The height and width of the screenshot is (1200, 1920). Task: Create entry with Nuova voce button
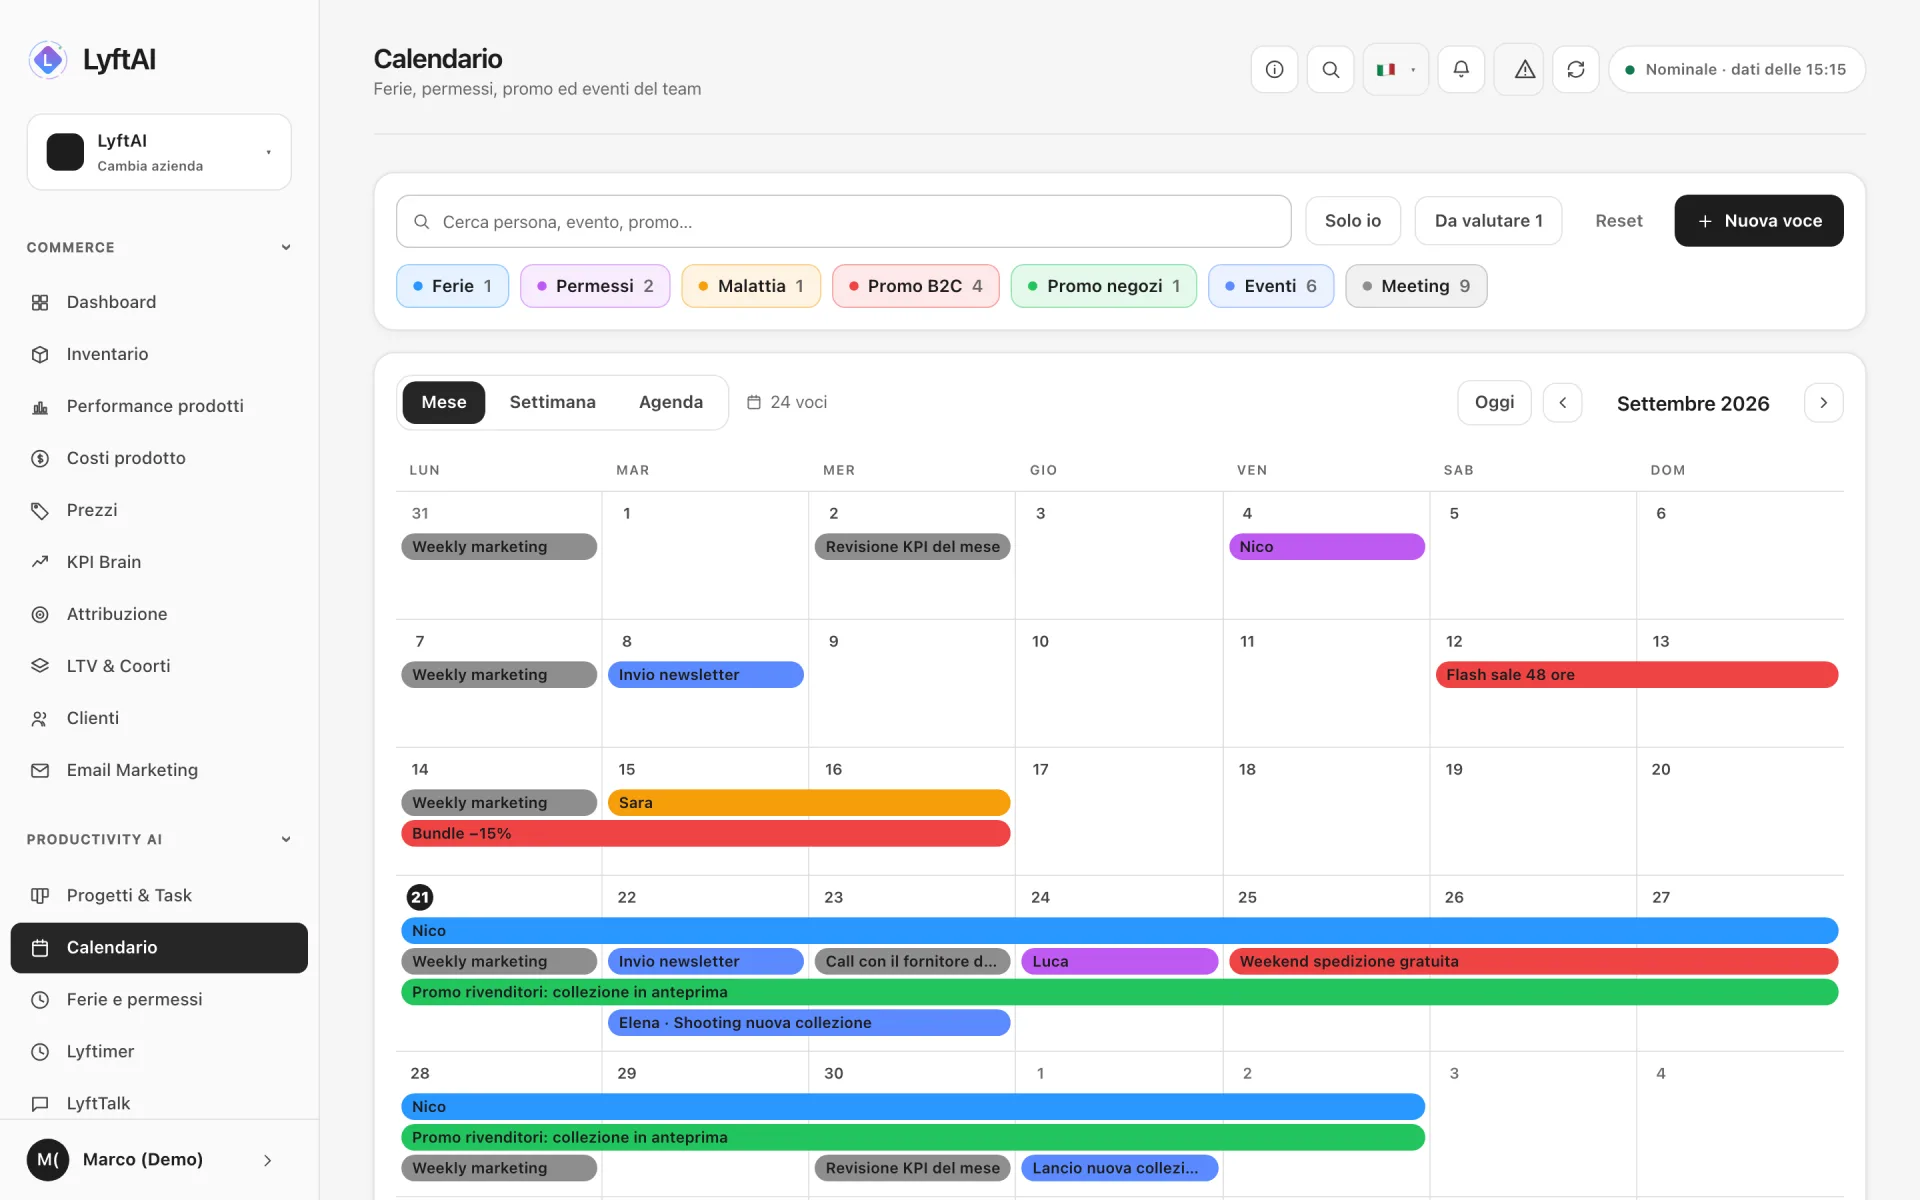pyautogui.click(x=1759, y=221)
